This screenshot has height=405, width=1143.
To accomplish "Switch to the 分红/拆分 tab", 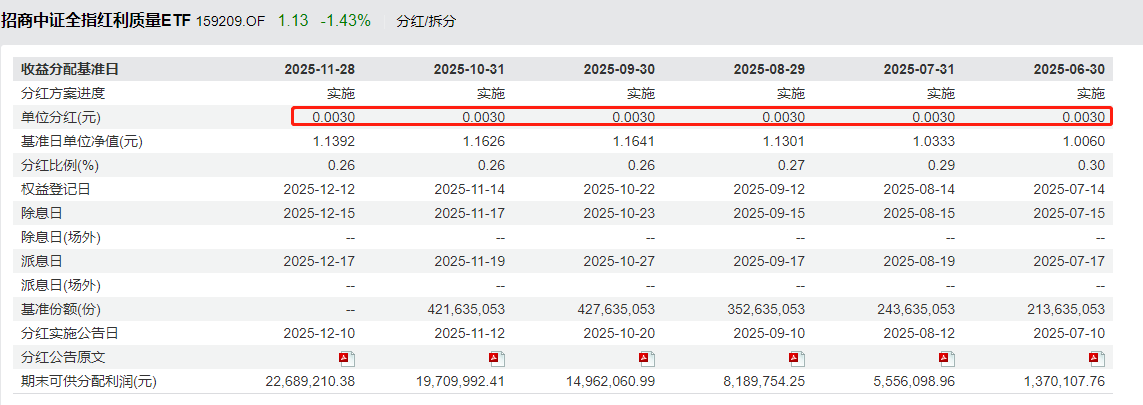I will click(425, 21).
